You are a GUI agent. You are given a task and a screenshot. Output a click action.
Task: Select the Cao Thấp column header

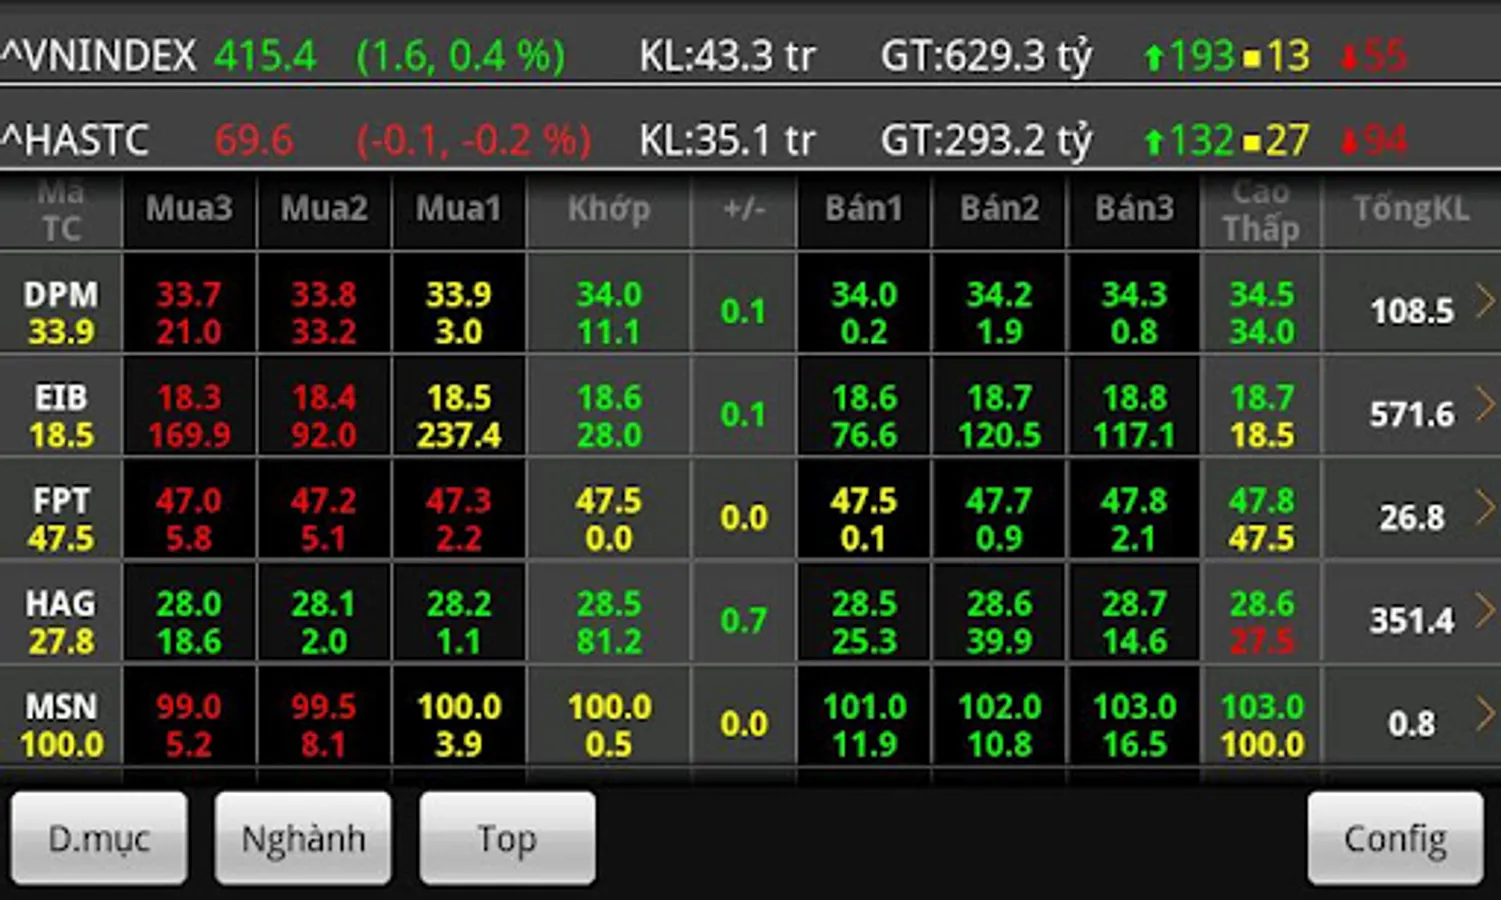point(1262,210)
